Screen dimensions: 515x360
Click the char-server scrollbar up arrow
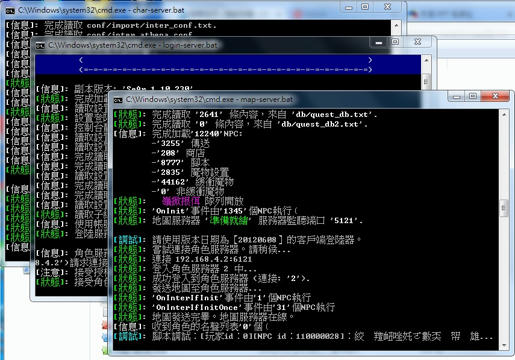[396, 25]
